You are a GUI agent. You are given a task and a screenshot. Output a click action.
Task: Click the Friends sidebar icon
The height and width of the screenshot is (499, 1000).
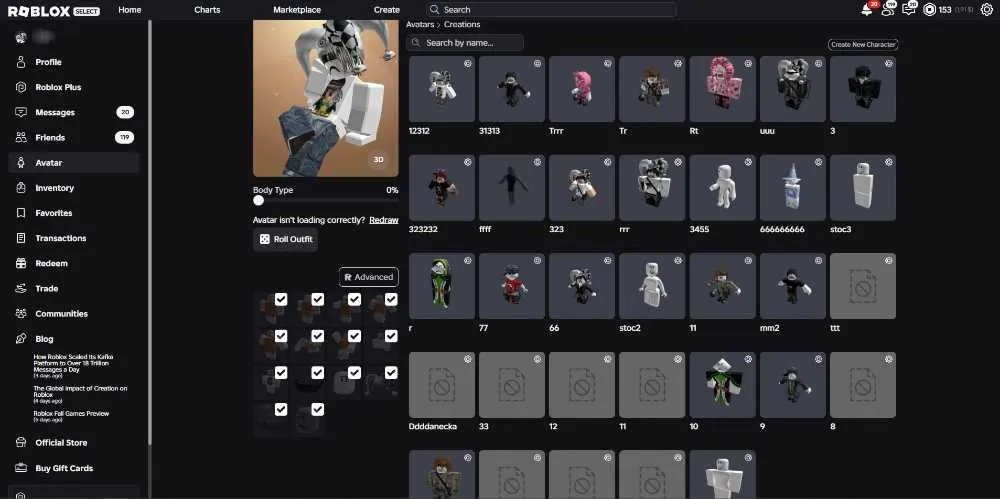(21, 137)
